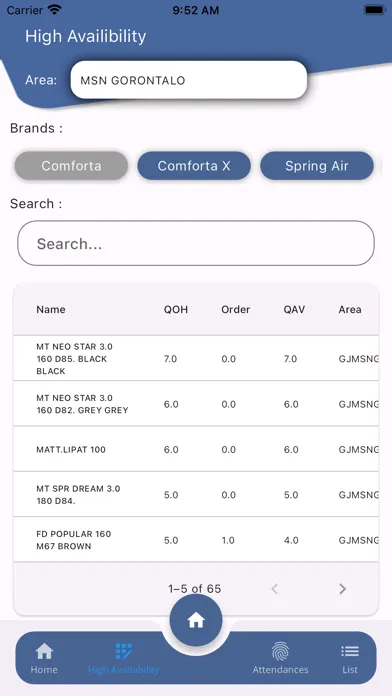The width and height of the screenshot is (392, 696).
Task: Select MT SPR DREAM 3.0 180 row
Action: 196,494
